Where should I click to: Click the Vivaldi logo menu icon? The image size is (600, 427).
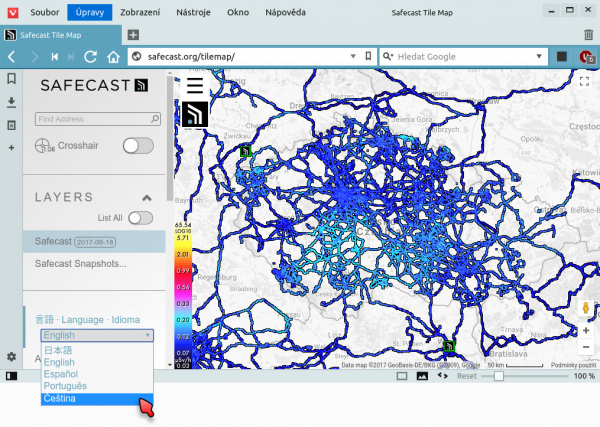coord(13,13)
